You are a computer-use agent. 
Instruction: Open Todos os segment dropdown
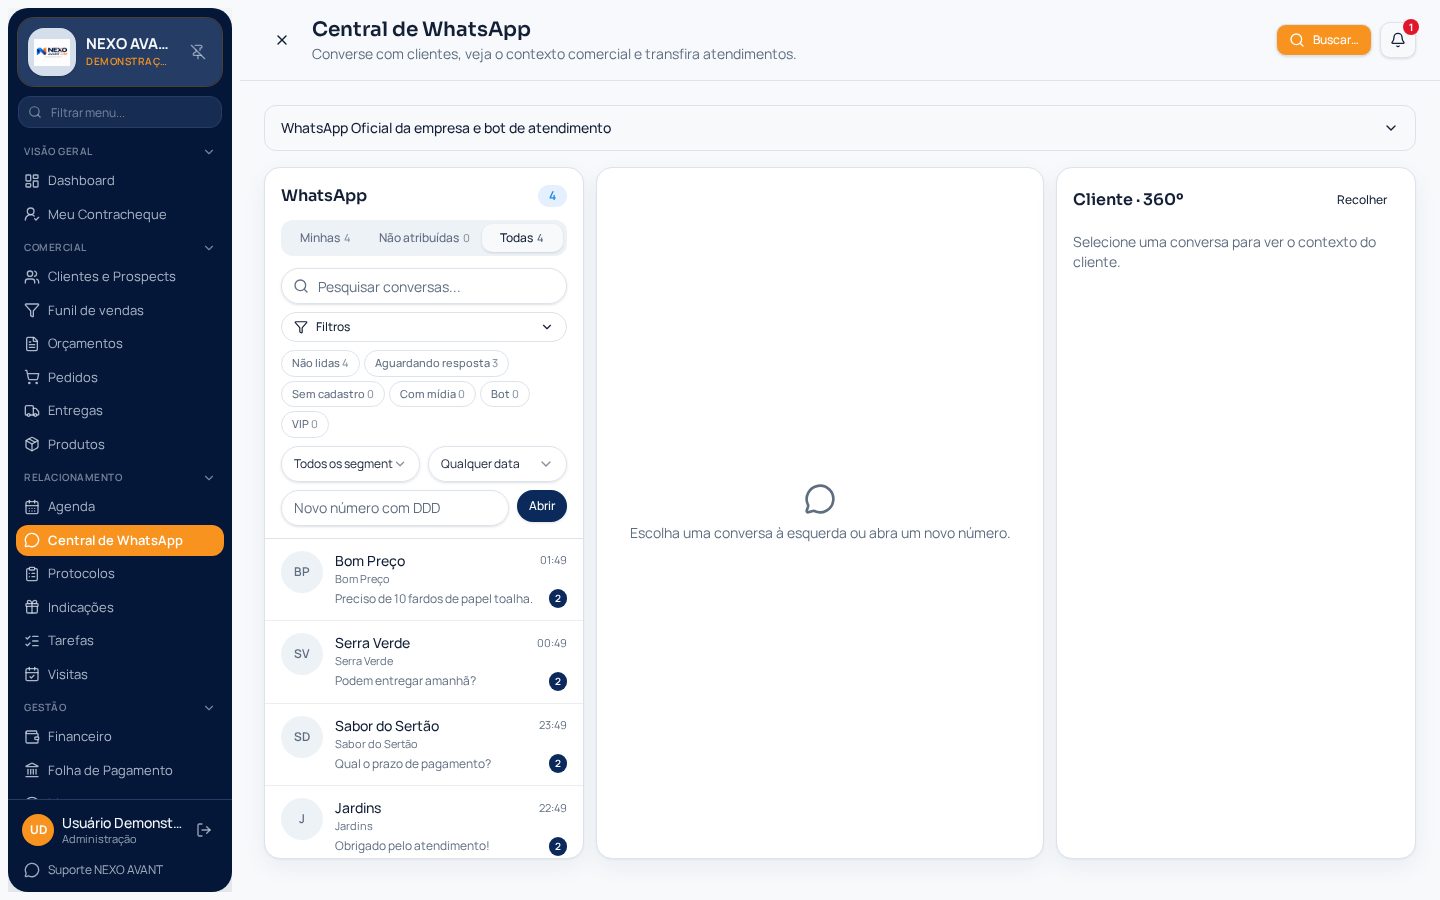(x=350, y=464)
